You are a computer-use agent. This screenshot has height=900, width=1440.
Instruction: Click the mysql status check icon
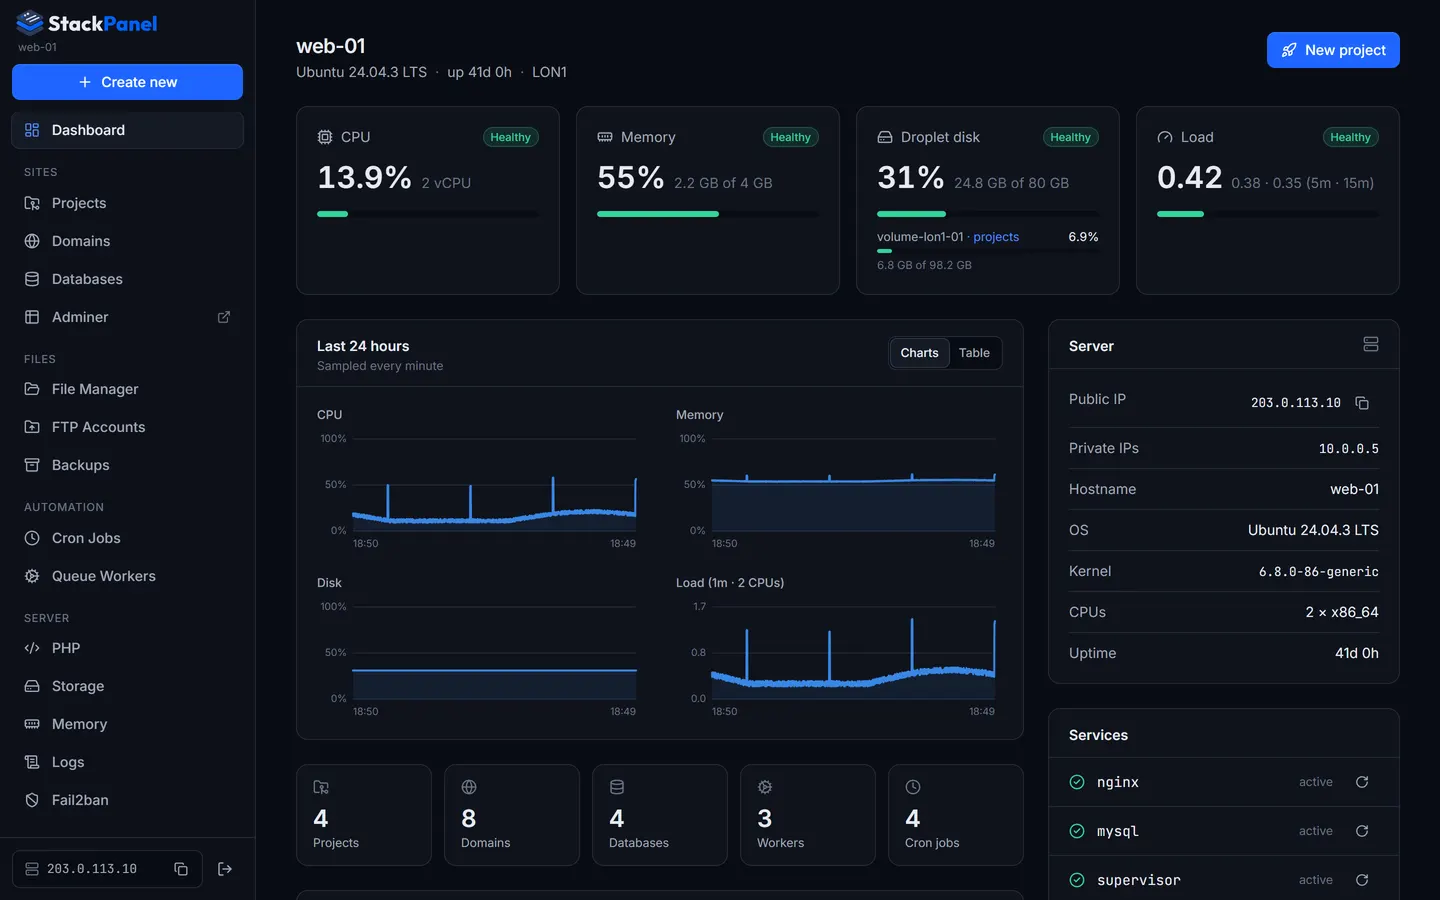pyautogui.click(x=1077, y=831)
